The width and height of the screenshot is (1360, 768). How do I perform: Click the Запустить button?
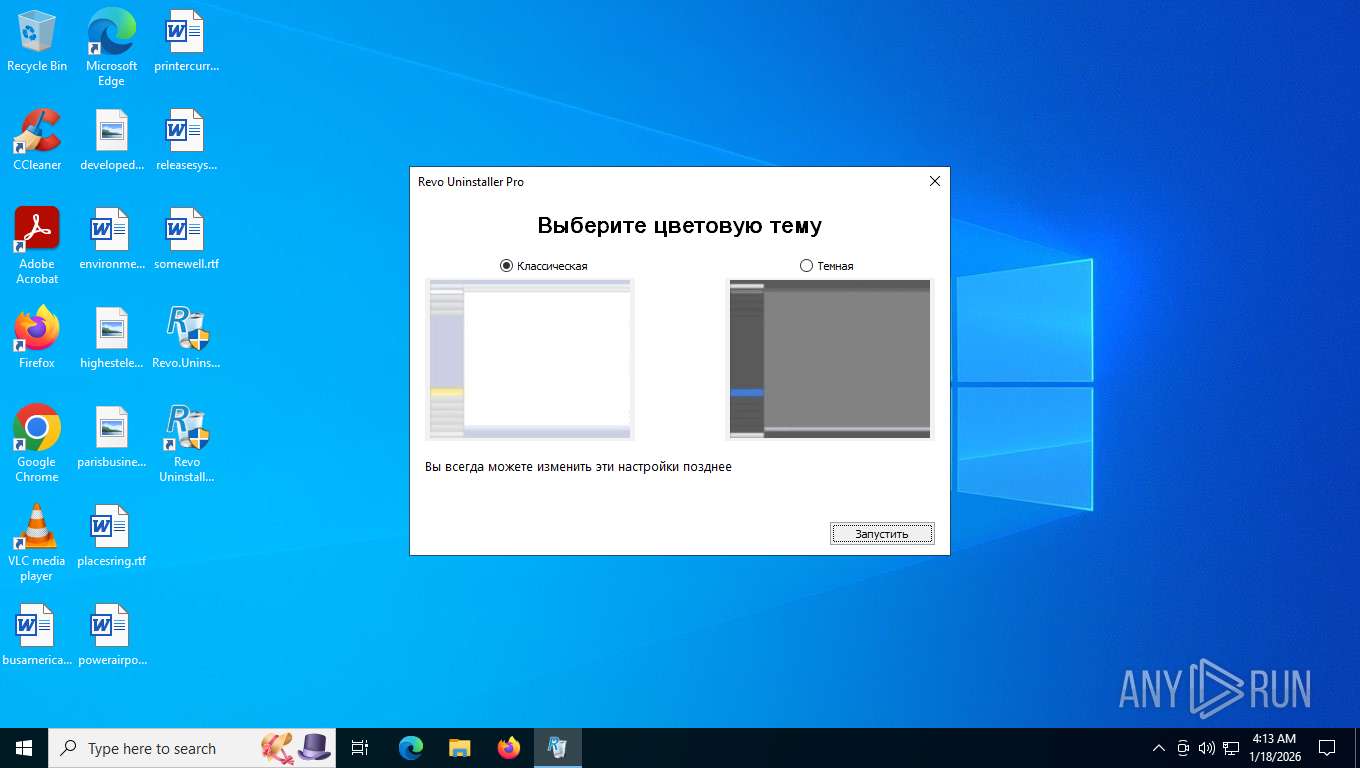(x=882, y=534)
